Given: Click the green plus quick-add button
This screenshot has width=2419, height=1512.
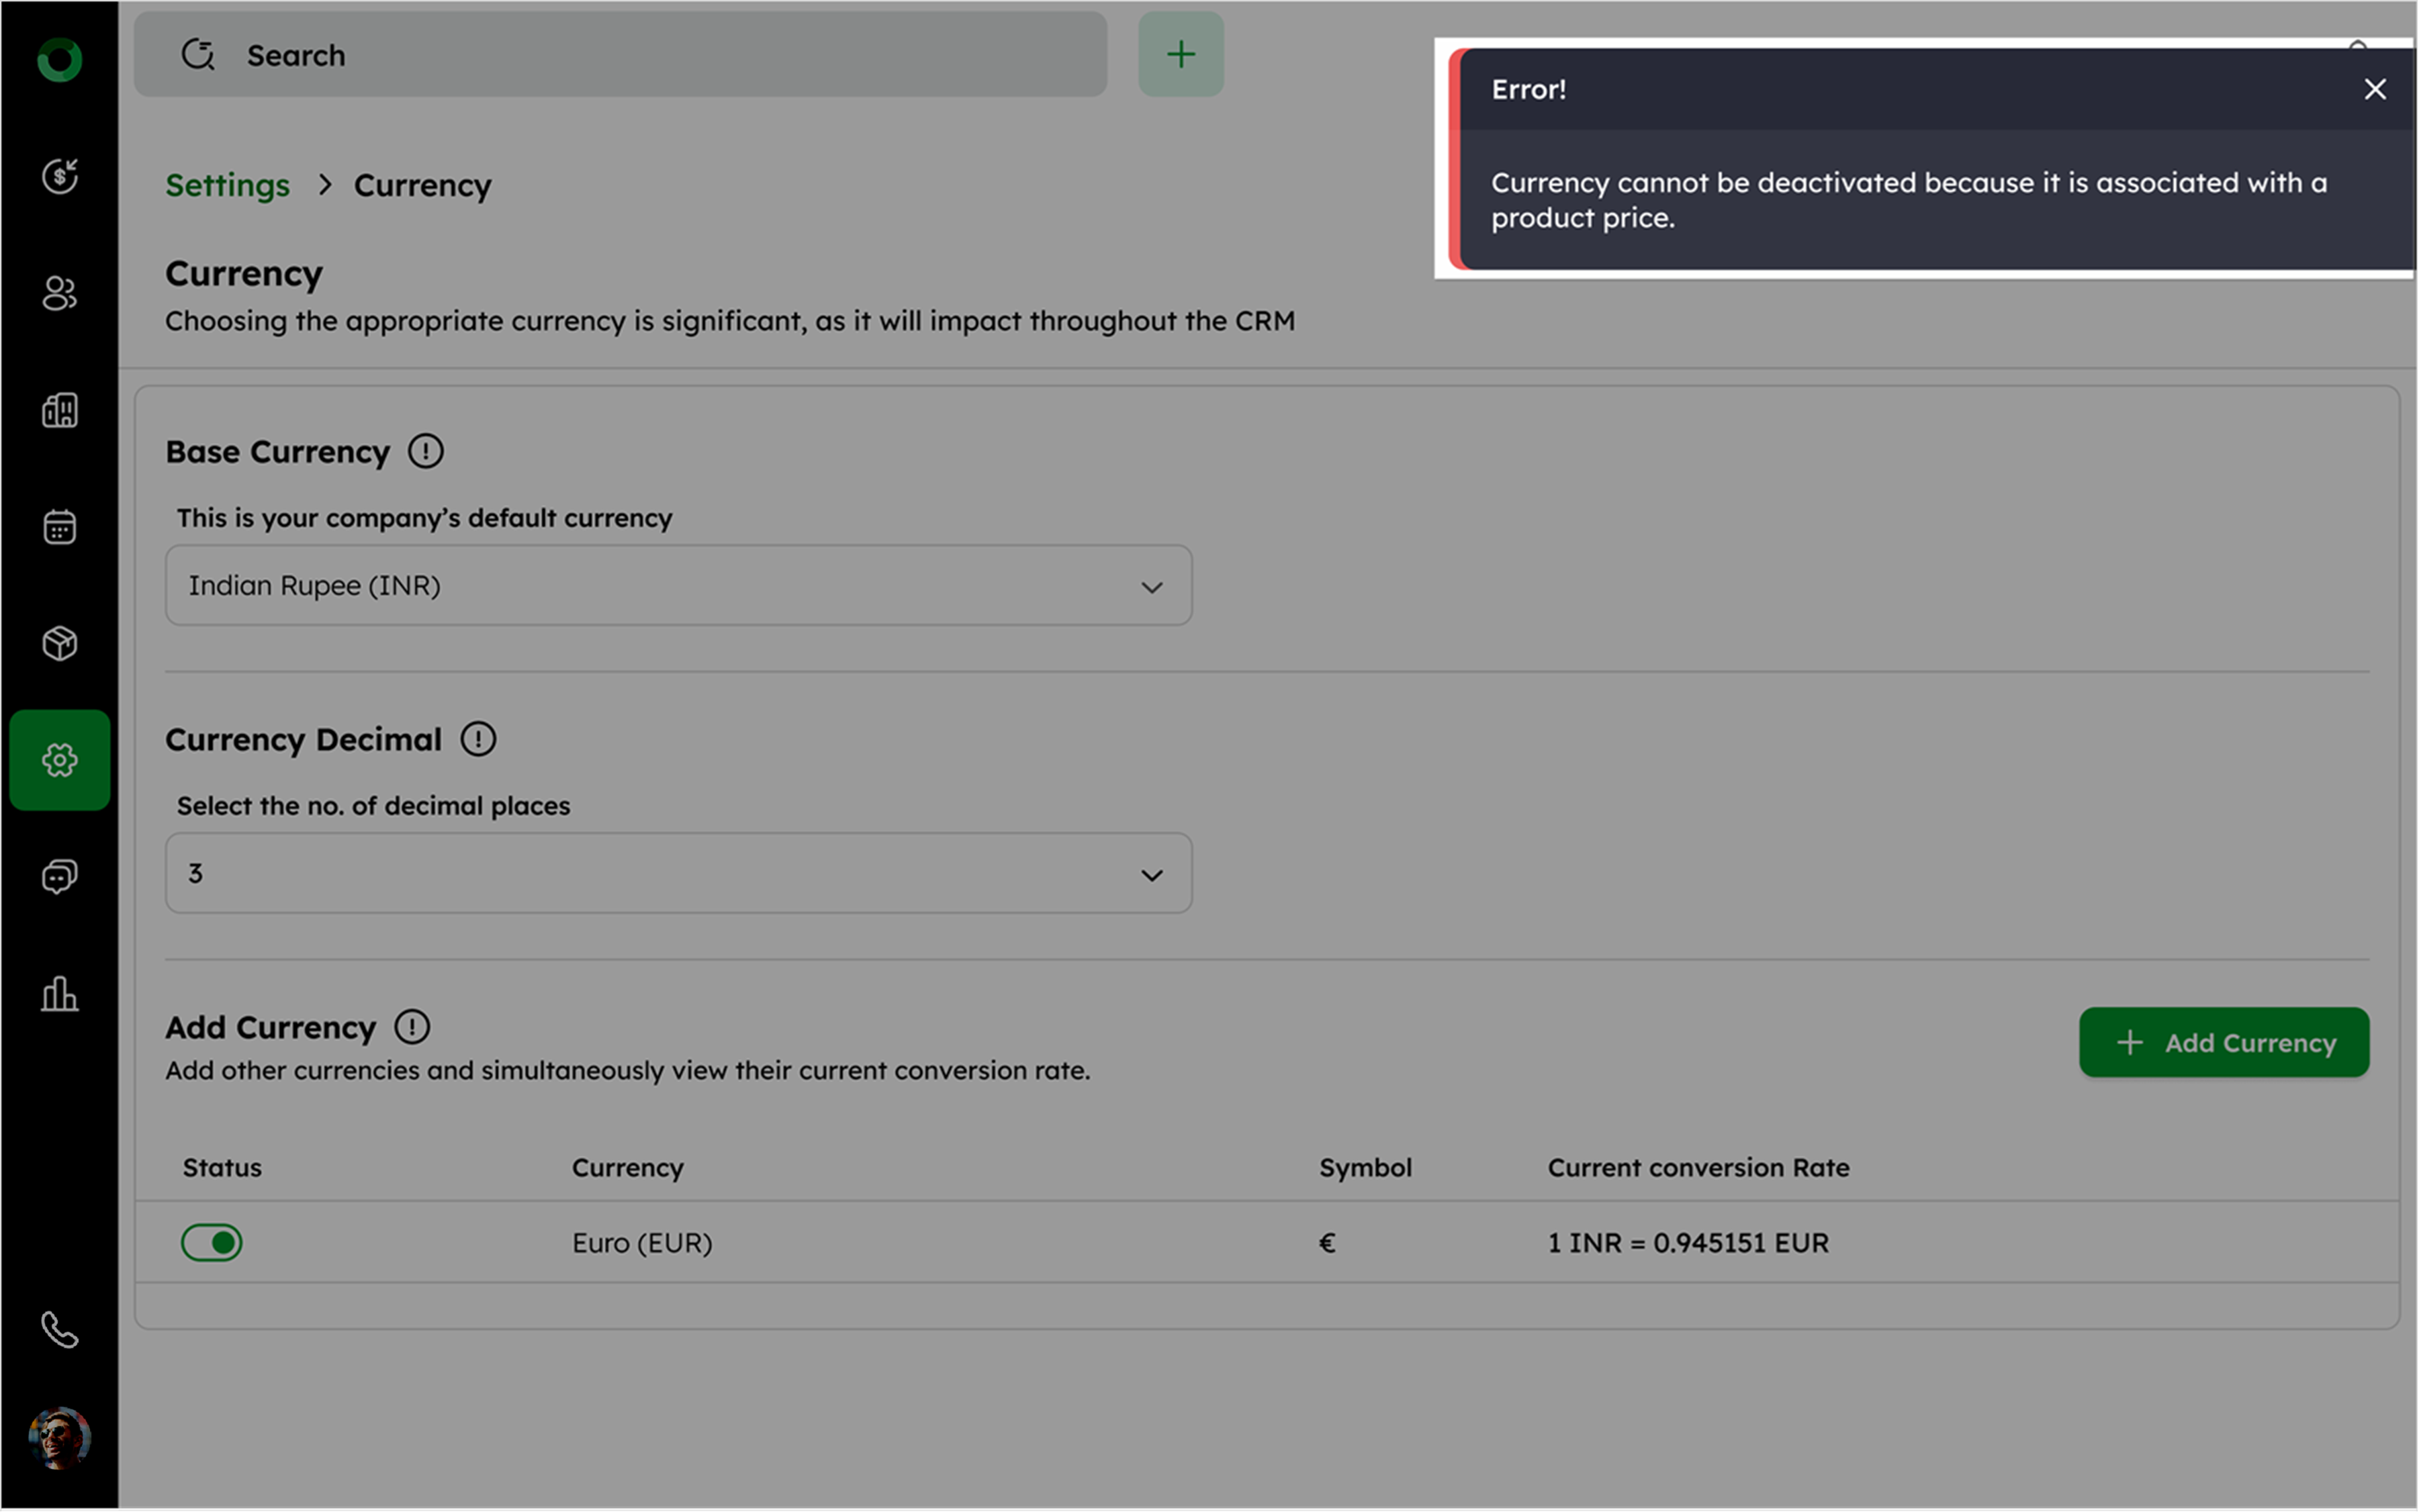Looking at the screenshot, I should pyautogui.click(x=1180, y=55).
